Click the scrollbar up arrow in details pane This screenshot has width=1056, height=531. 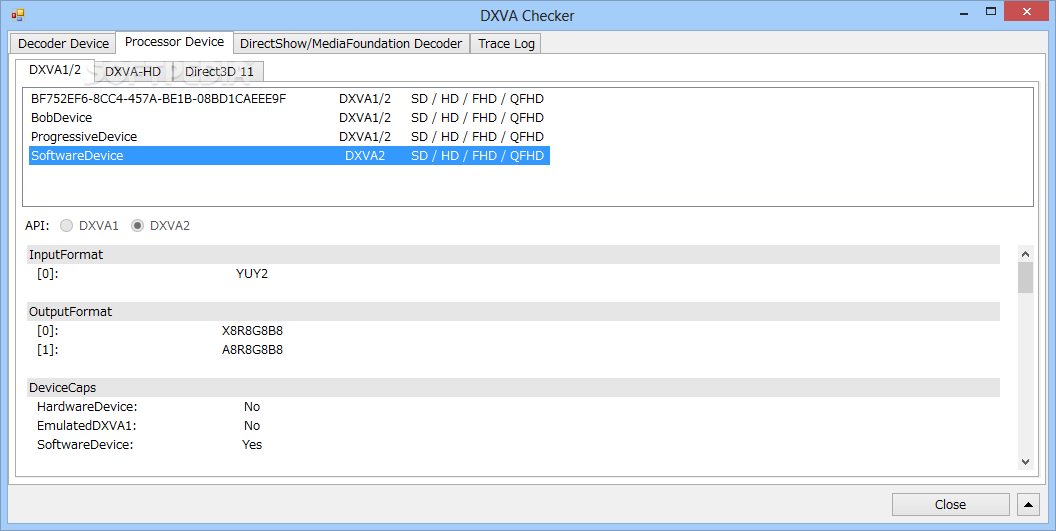coord(1025,254)
